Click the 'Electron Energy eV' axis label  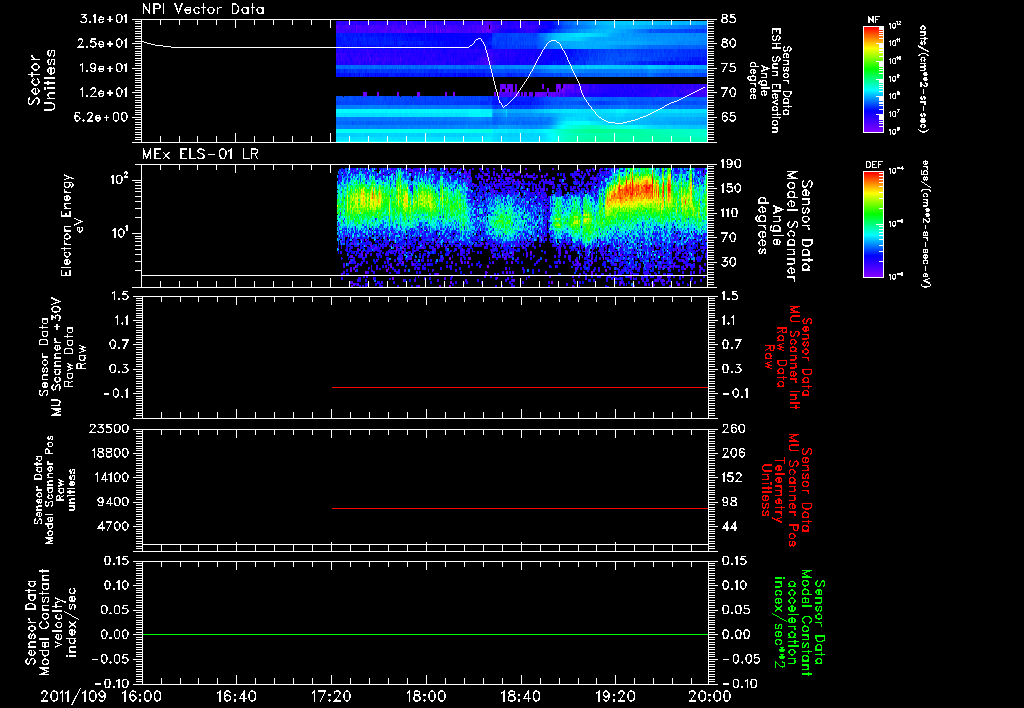(71, 225)
